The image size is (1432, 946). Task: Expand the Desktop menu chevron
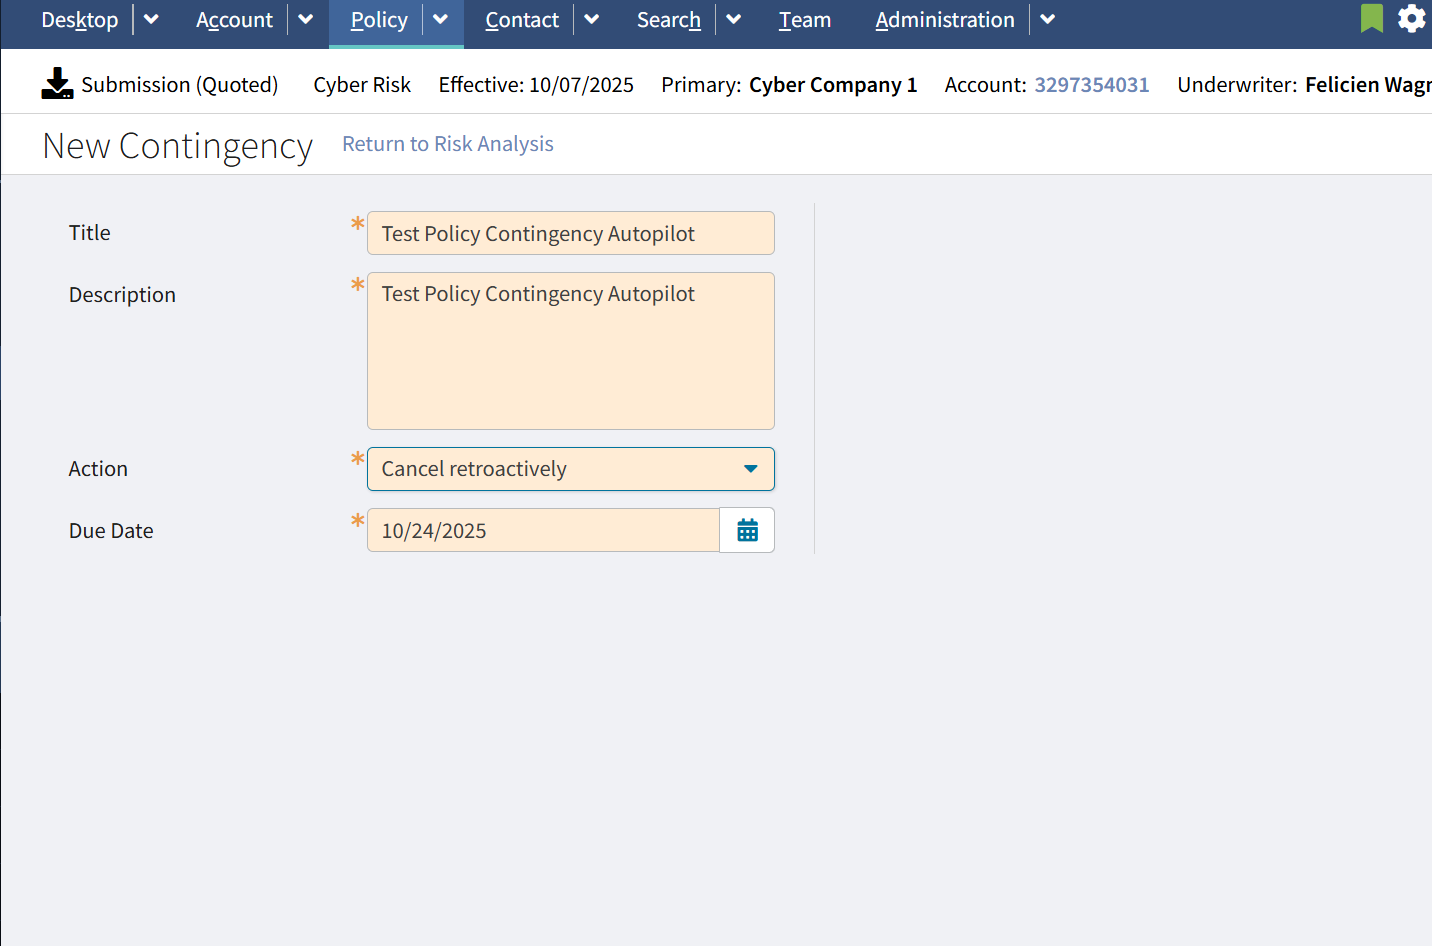pos(151,19)
